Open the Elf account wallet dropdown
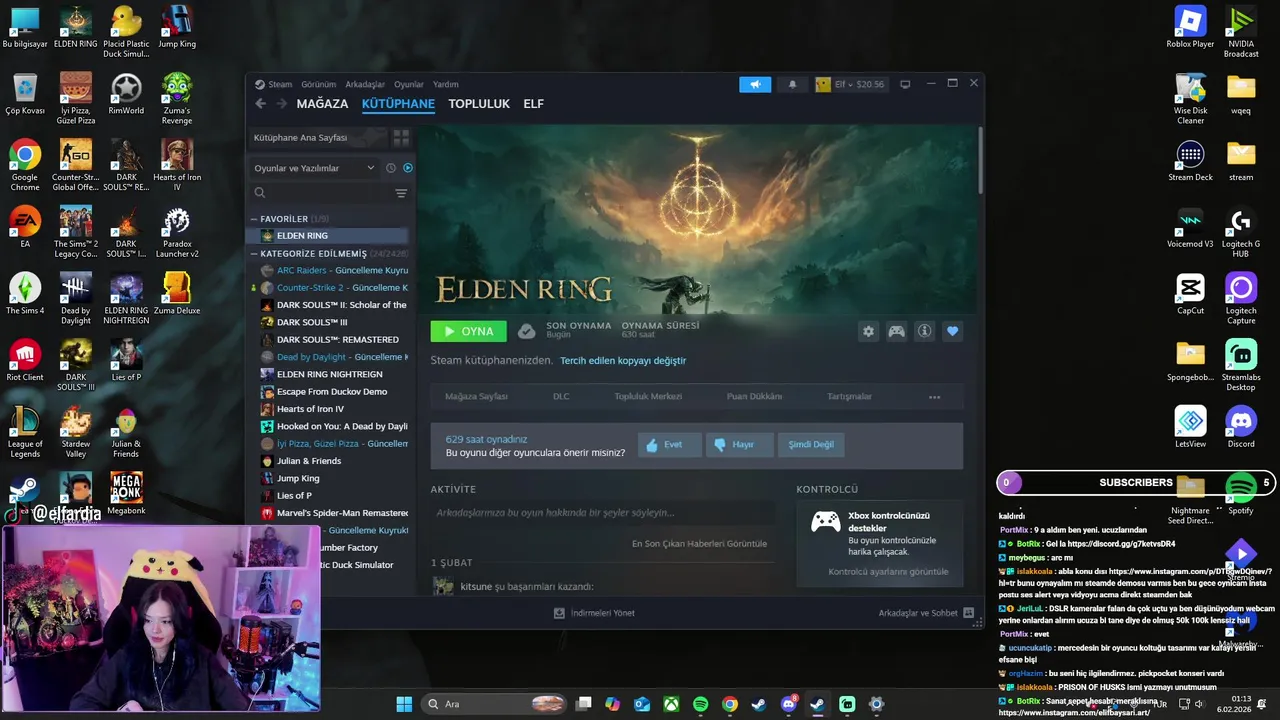1280x720 pixels. pyautogui.click(x=851, y=84)
